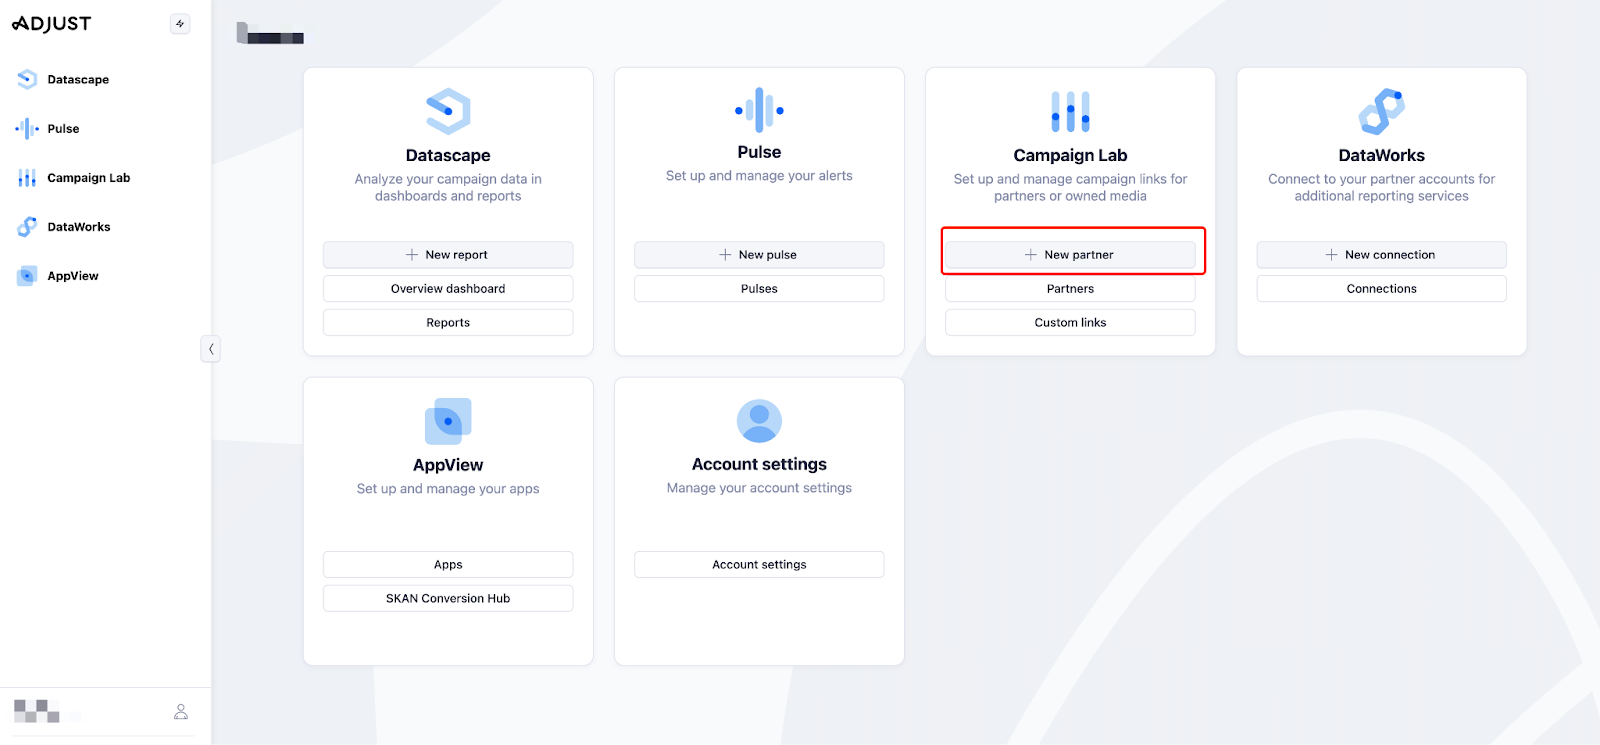
Task: Select DataWorks label in sidebar
Action: (x=79, y=226)
